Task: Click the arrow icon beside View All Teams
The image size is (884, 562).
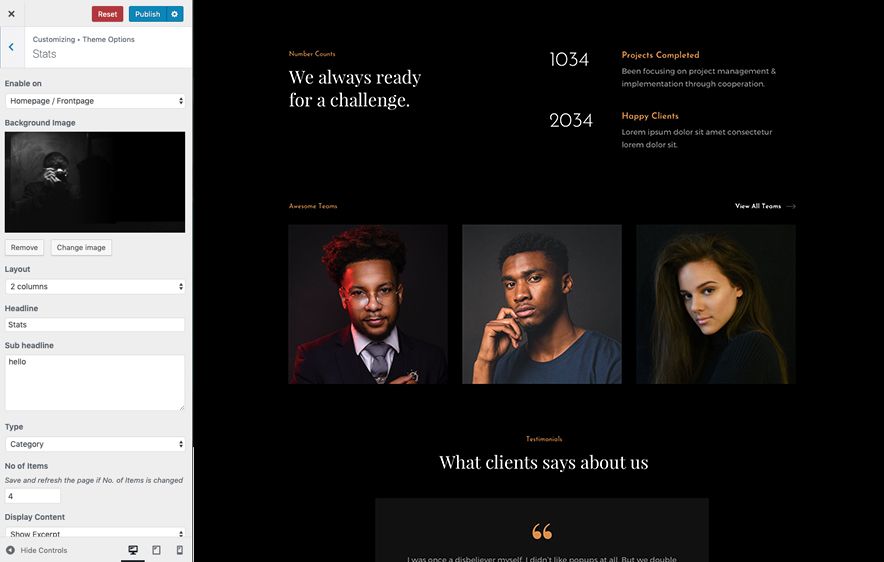Action: point(791,206)
